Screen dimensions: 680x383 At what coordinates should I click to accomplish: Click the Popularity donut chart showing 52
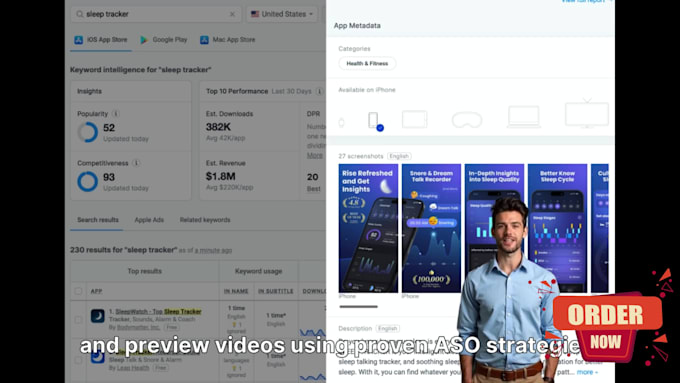tap(88, 132)
